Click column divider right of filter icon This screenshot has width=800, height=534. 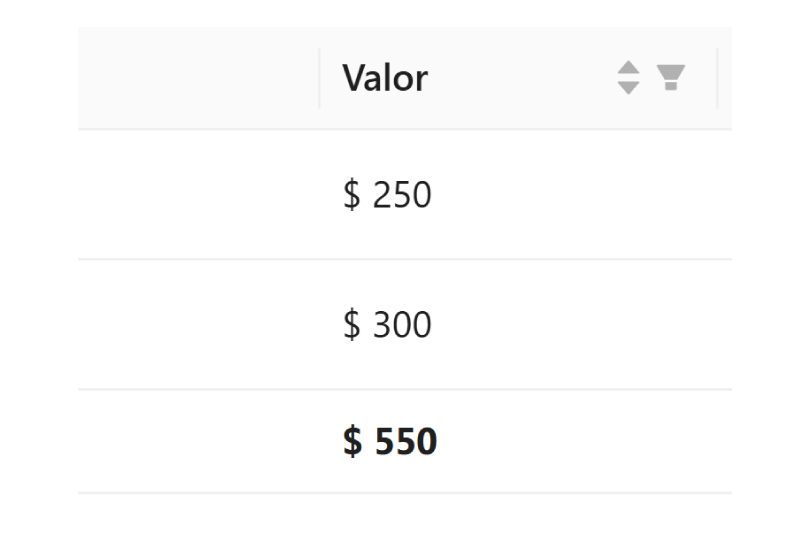717,78
